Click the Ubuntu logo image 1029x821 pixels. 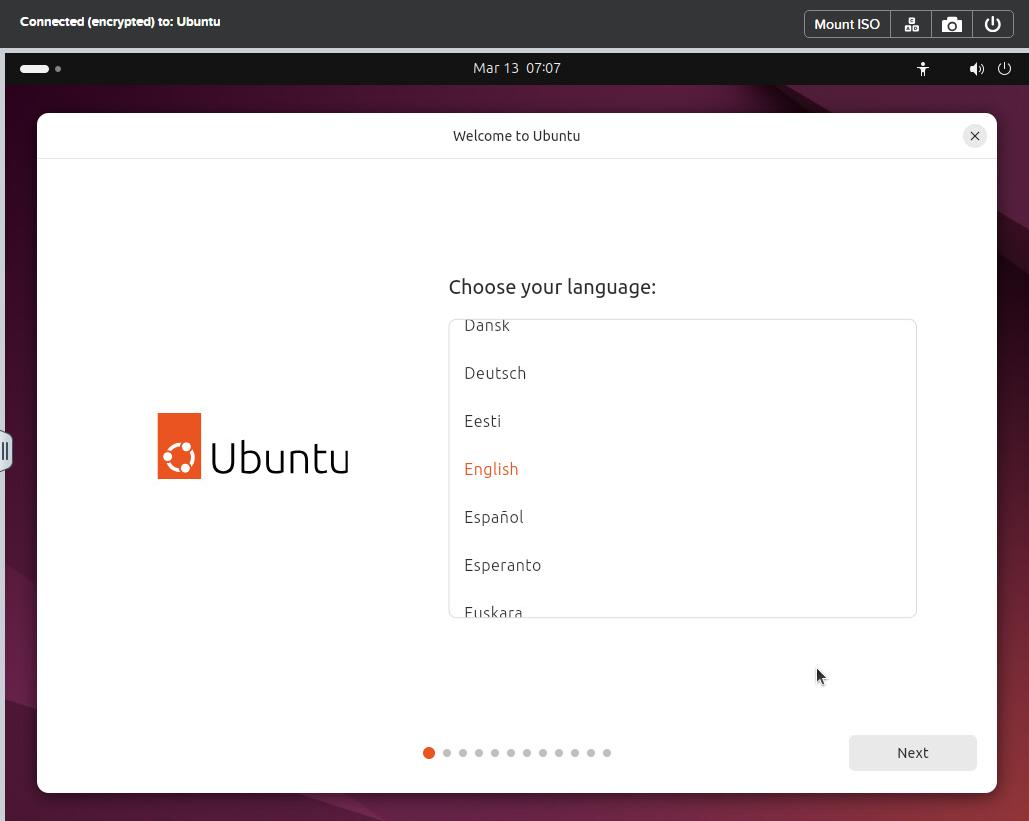pos(253,446)
